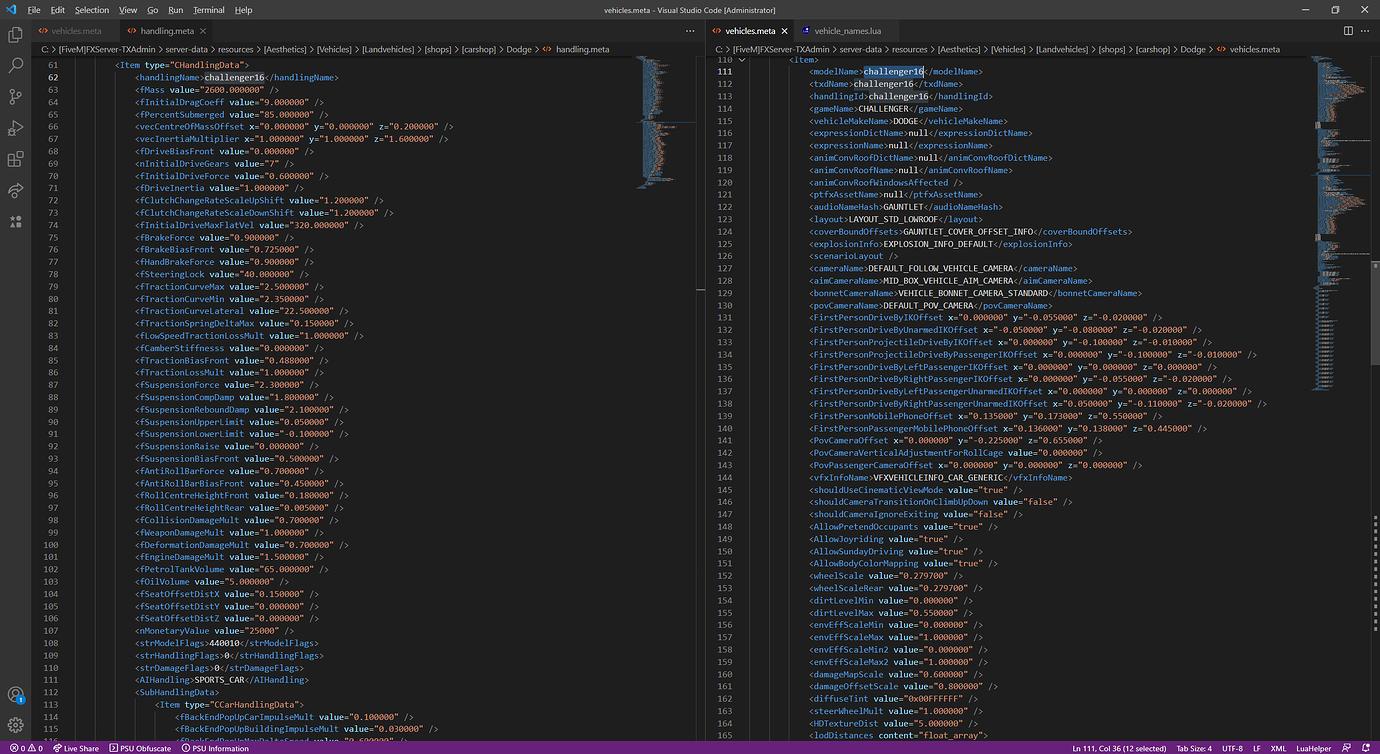Open the Run and Debug view
Screen dimensions: 1380x754
[x=15, y=128]
